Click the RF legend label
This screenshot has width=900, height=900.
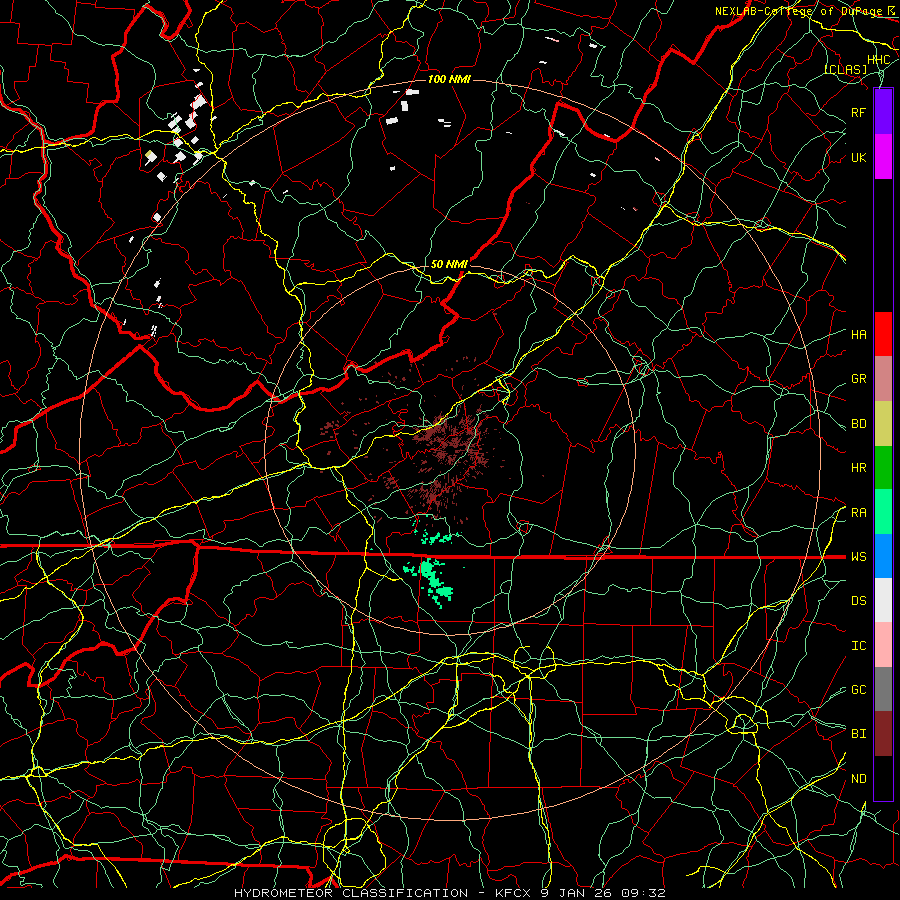click(858, 112)
